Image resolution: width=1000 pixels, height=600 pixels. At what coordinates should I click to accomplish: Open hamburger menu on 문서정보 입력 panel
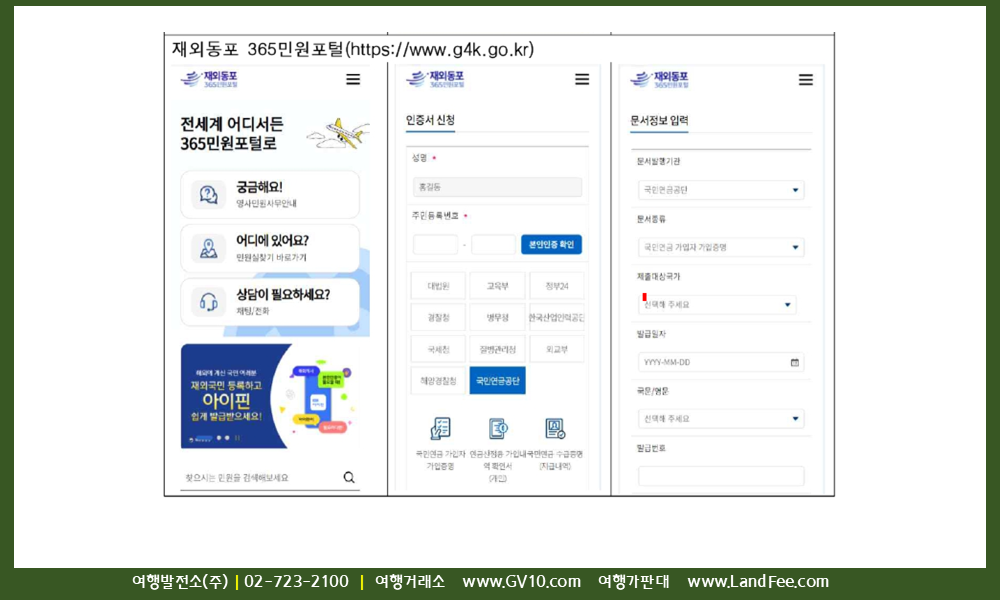[805, 80]
